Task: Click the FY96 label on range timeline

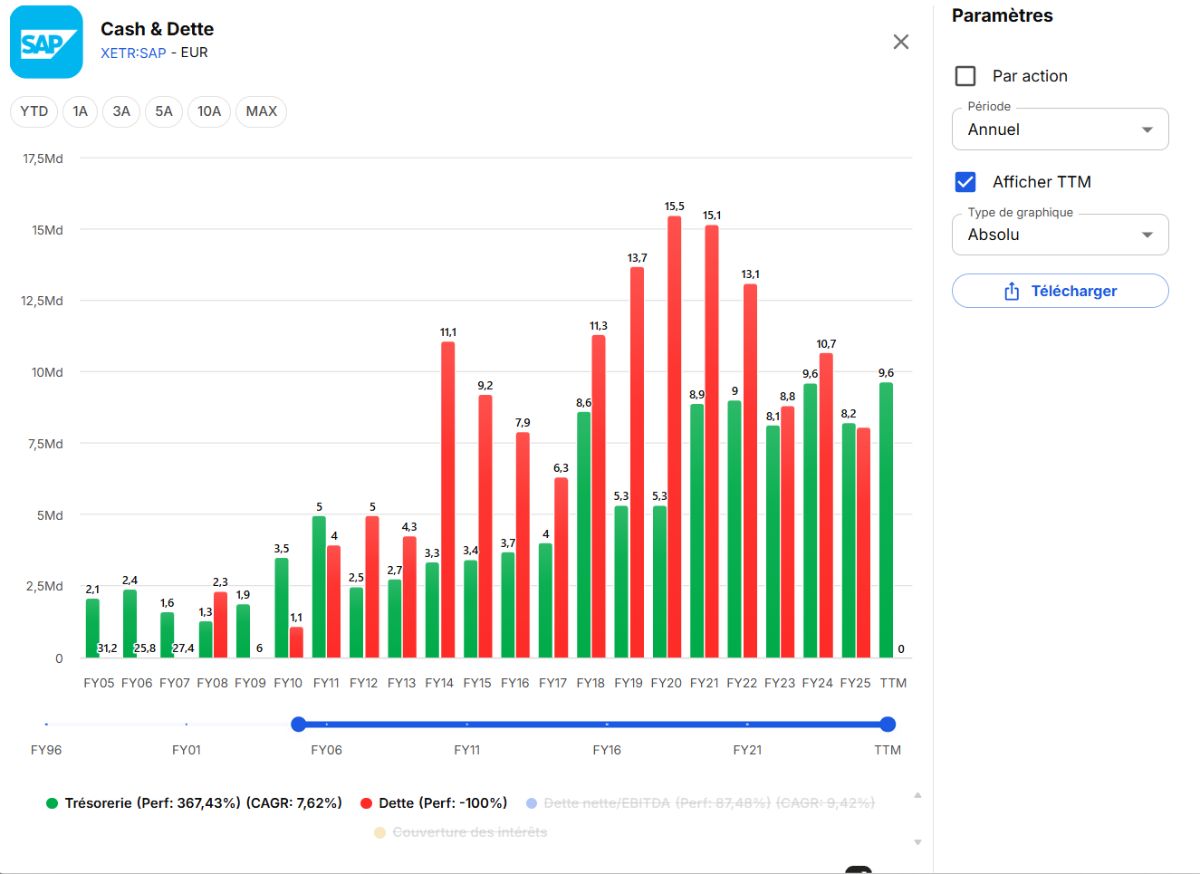Action: coord(45,750)
